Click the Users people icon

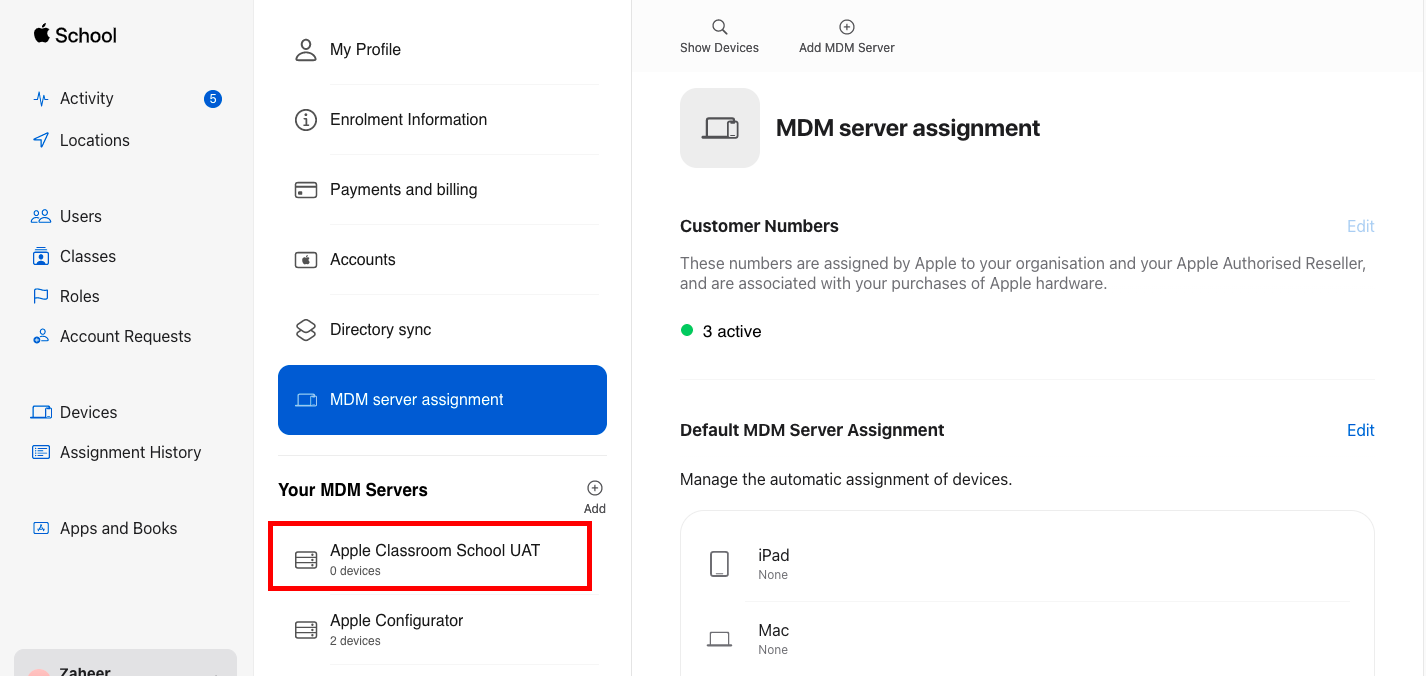click(x=41, y=216)
